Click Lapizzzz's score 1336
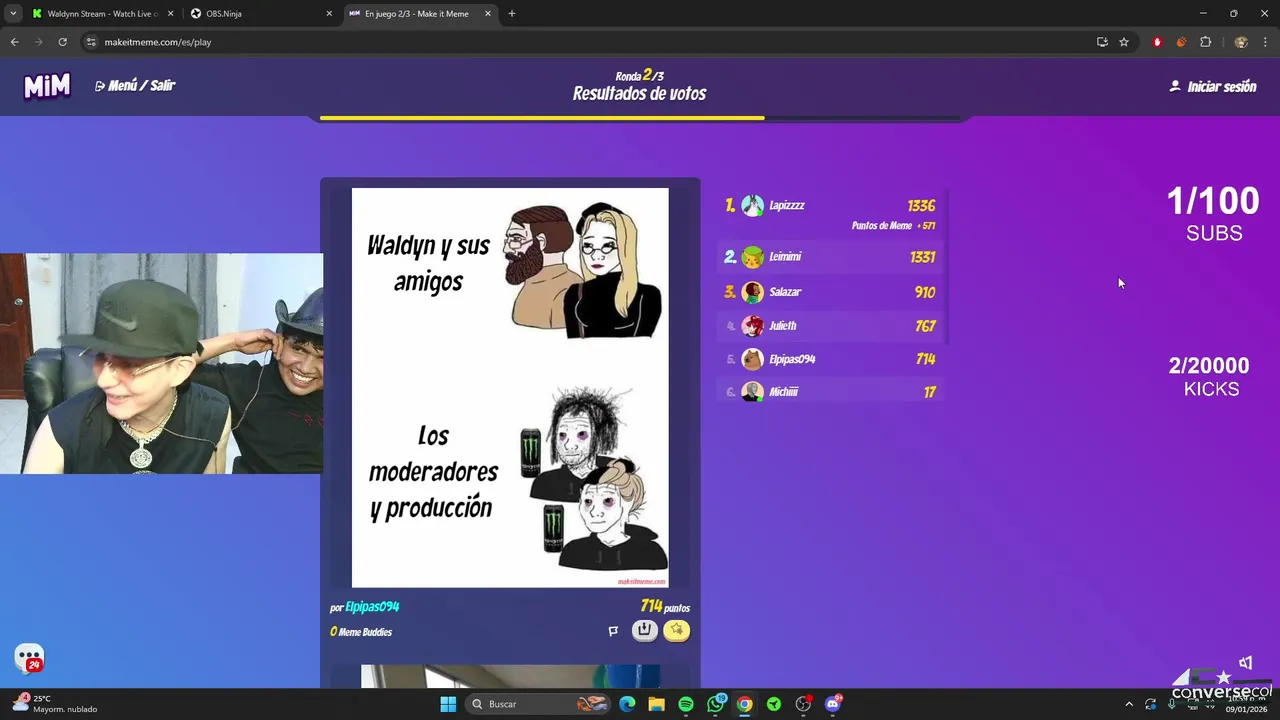This screenshot has height=720, width=1280. [x=921, y=206]
